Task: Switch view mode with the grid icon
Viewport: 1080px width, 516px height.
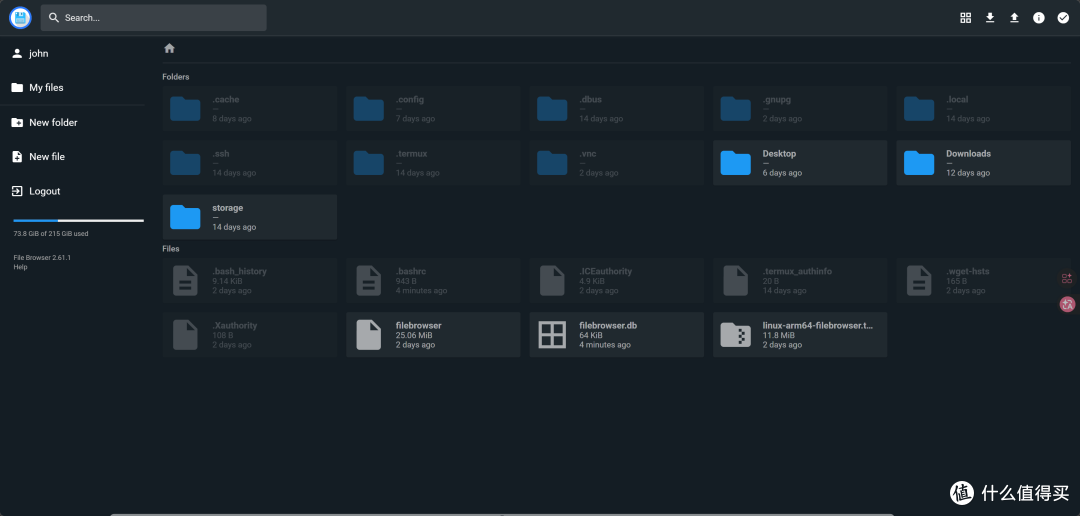Action: (x=966, y=18)
